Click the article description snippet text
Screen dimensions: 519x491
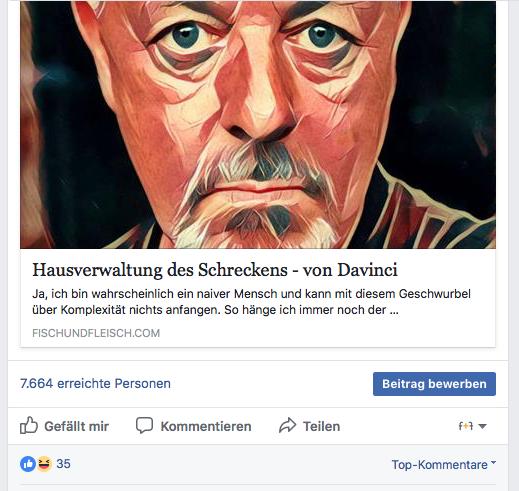click(251, 302)
